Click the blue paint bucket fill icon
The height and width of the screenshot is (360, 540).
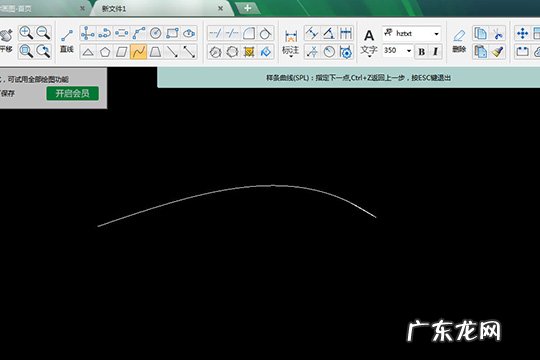266,52
